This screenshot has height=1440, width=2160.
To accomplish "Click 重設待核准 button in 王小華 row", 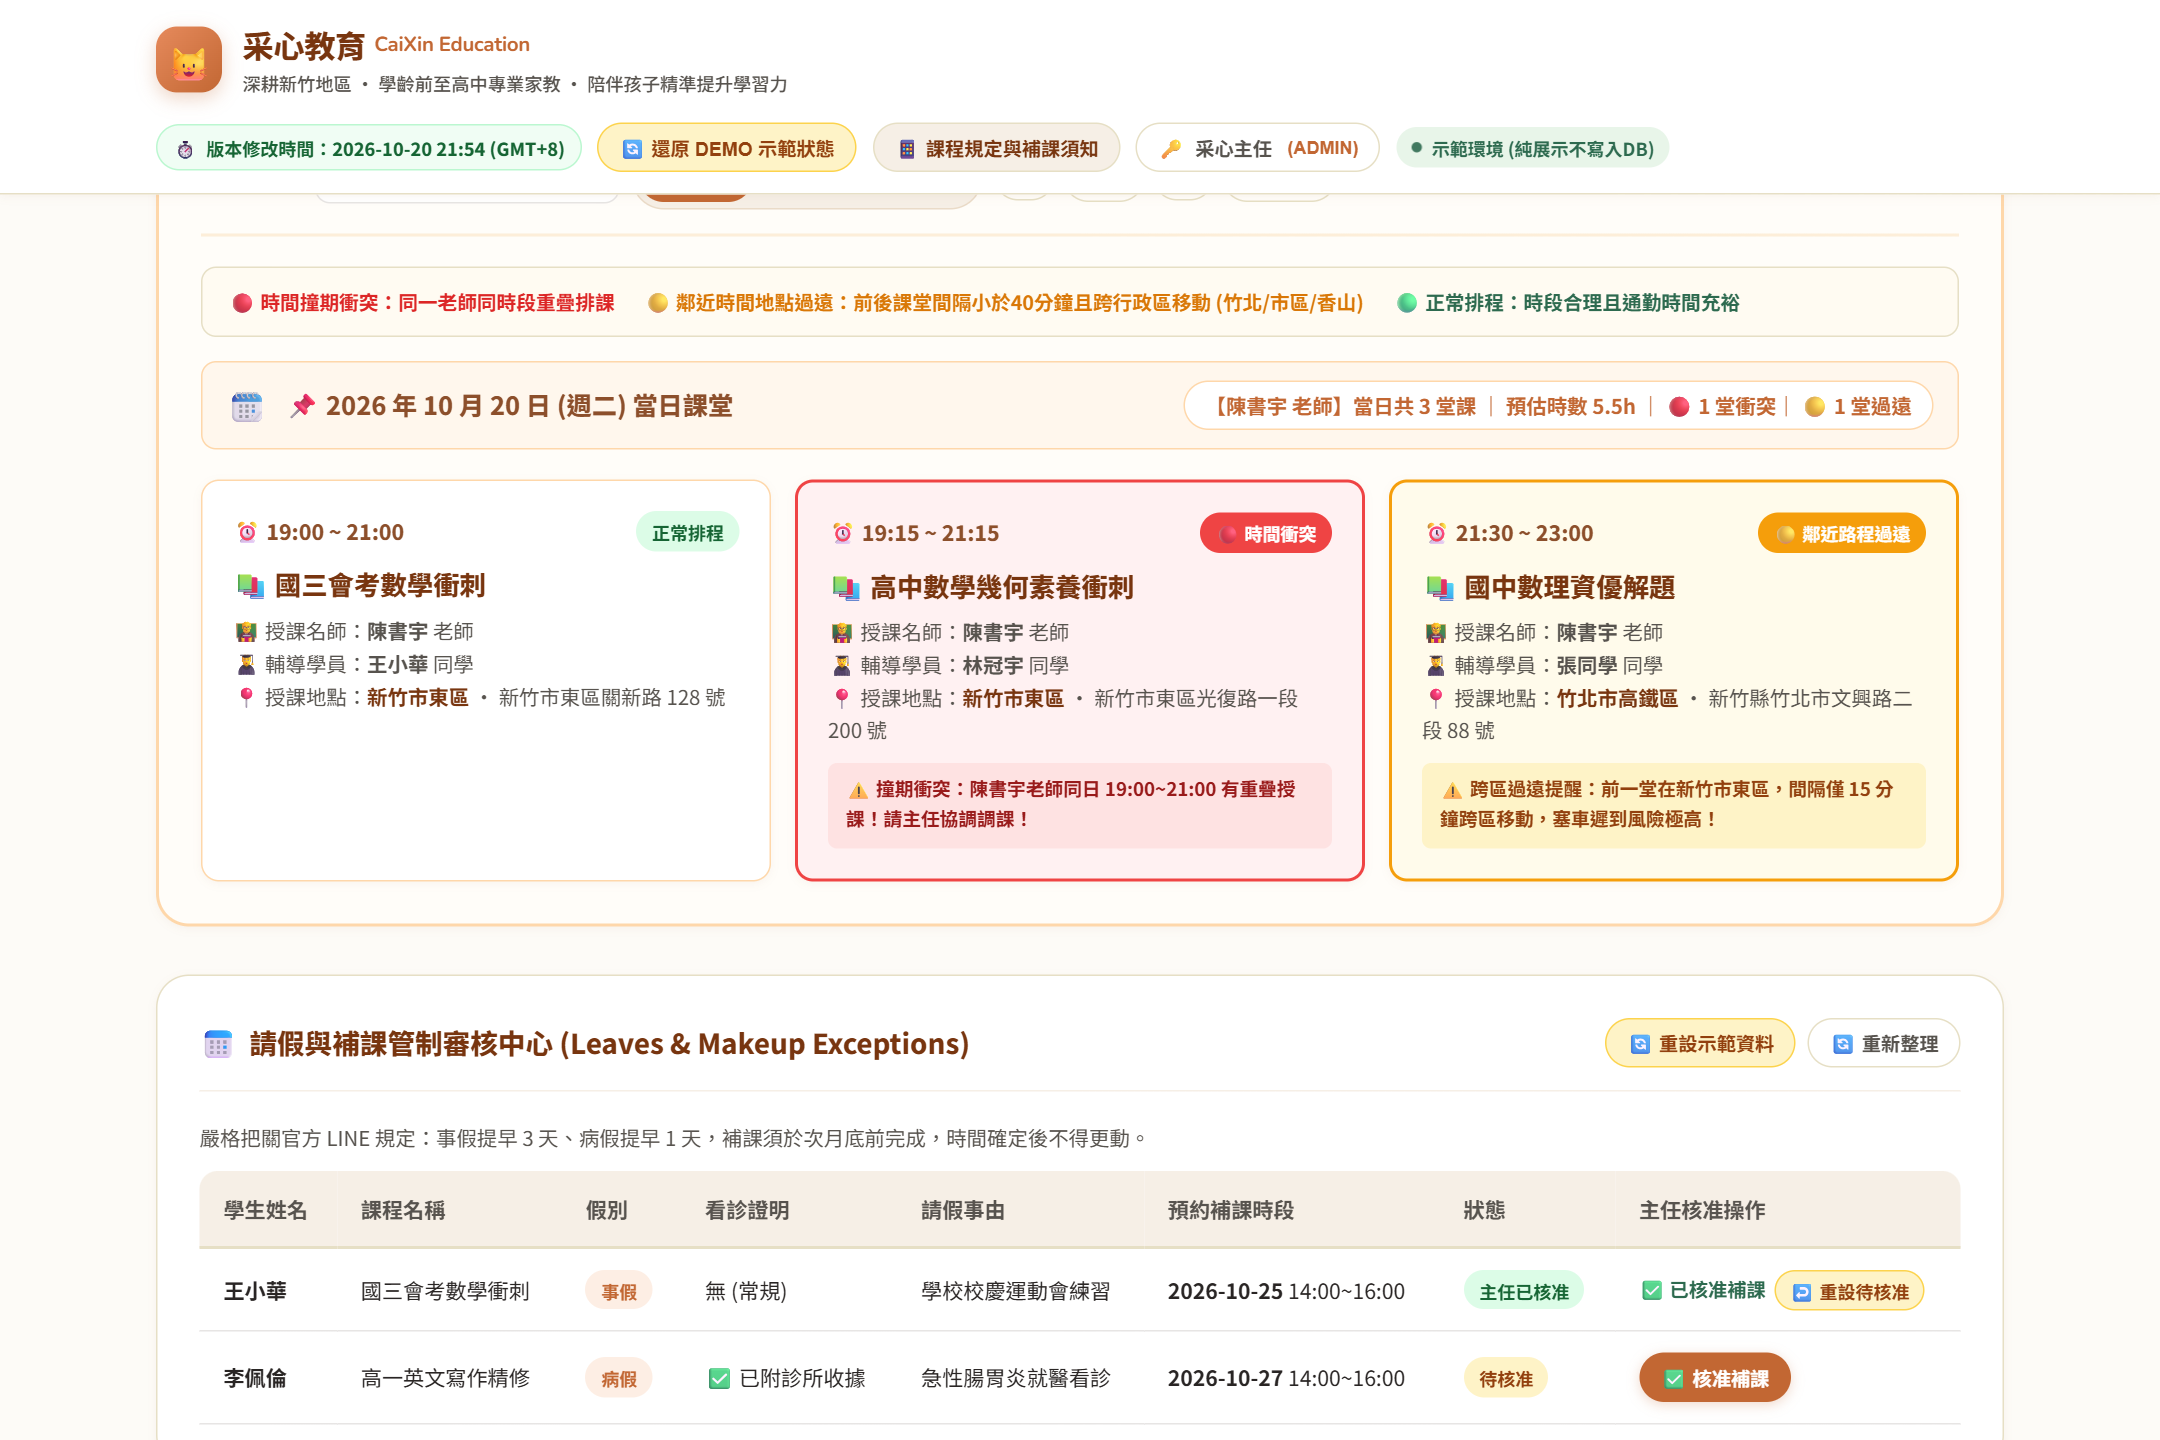I will click(1850, 1292).
